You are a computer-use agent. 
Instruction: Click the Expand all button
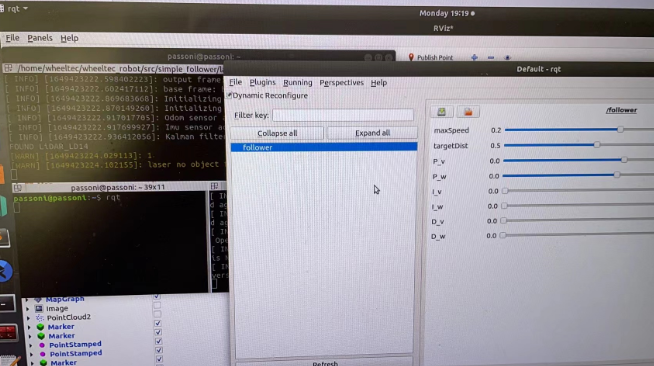pyautogui.click(x=372, y=133)
